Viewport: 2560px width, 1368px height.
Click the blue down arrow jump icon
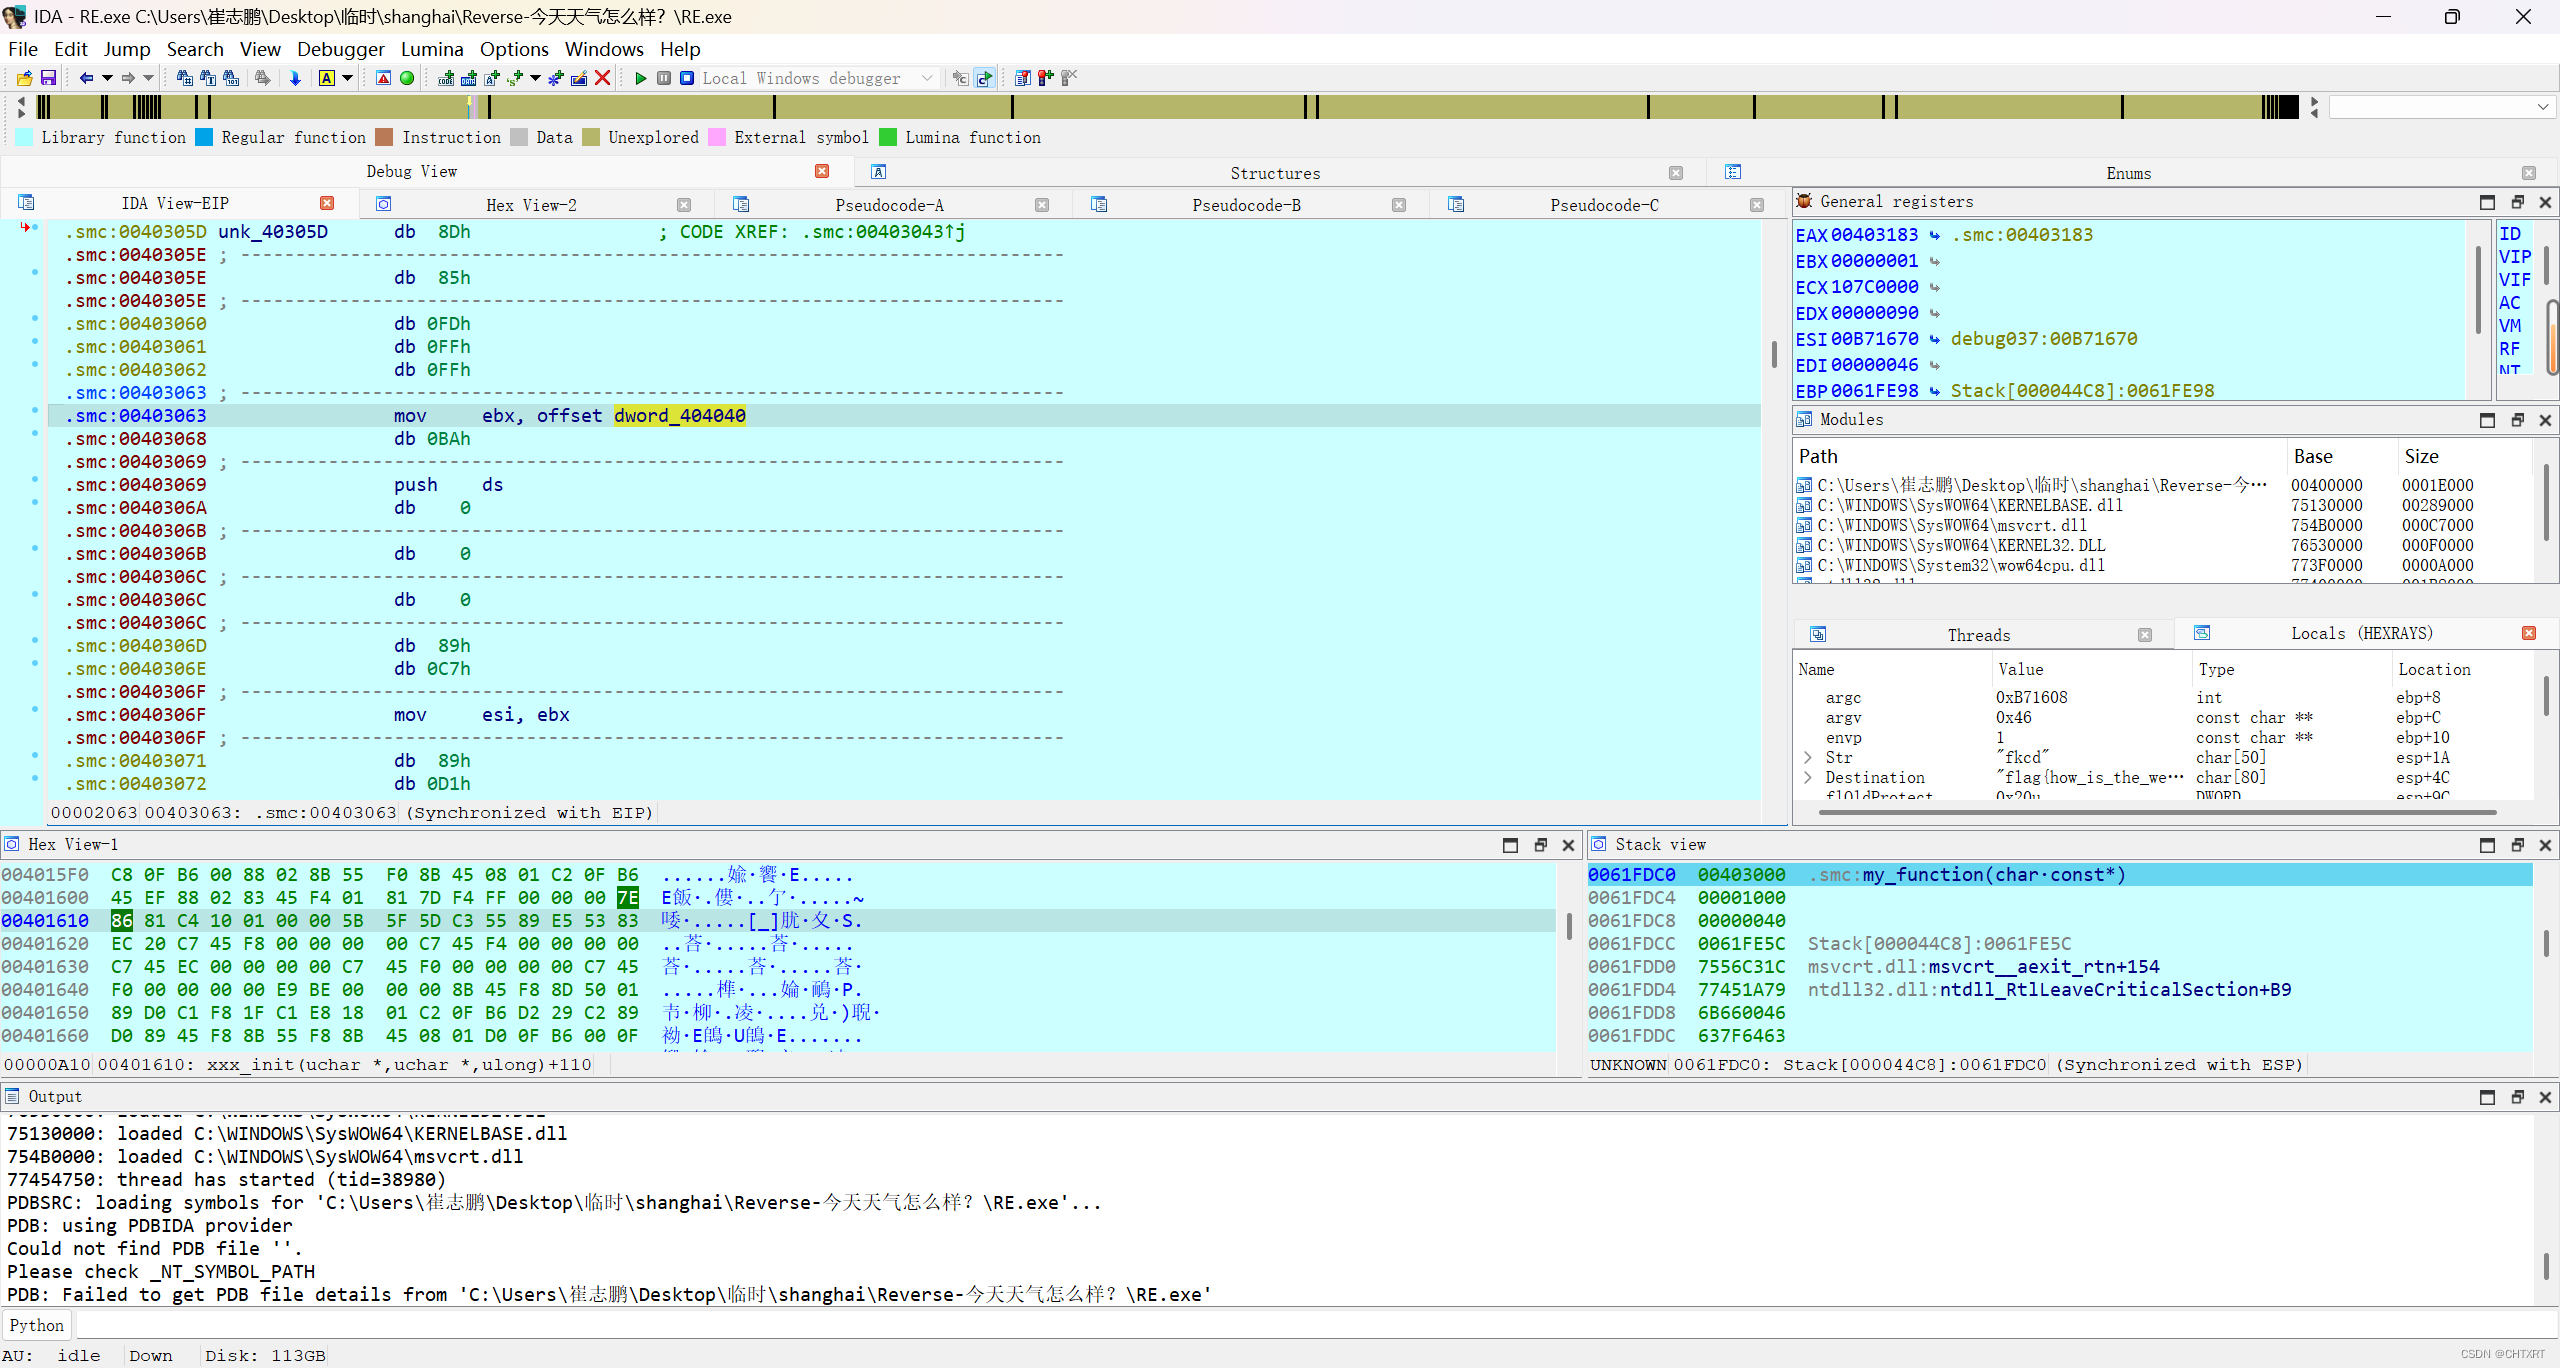(295, 78)
